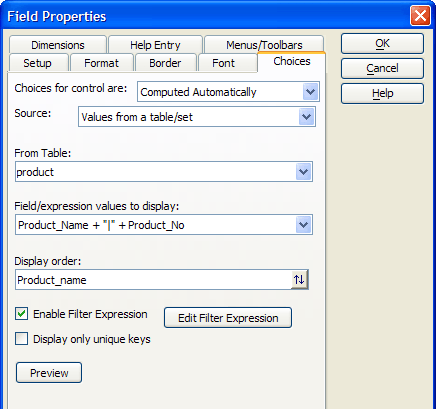Open the Border tab
This screenshot has width=436, height=409.
click(165, 63)
